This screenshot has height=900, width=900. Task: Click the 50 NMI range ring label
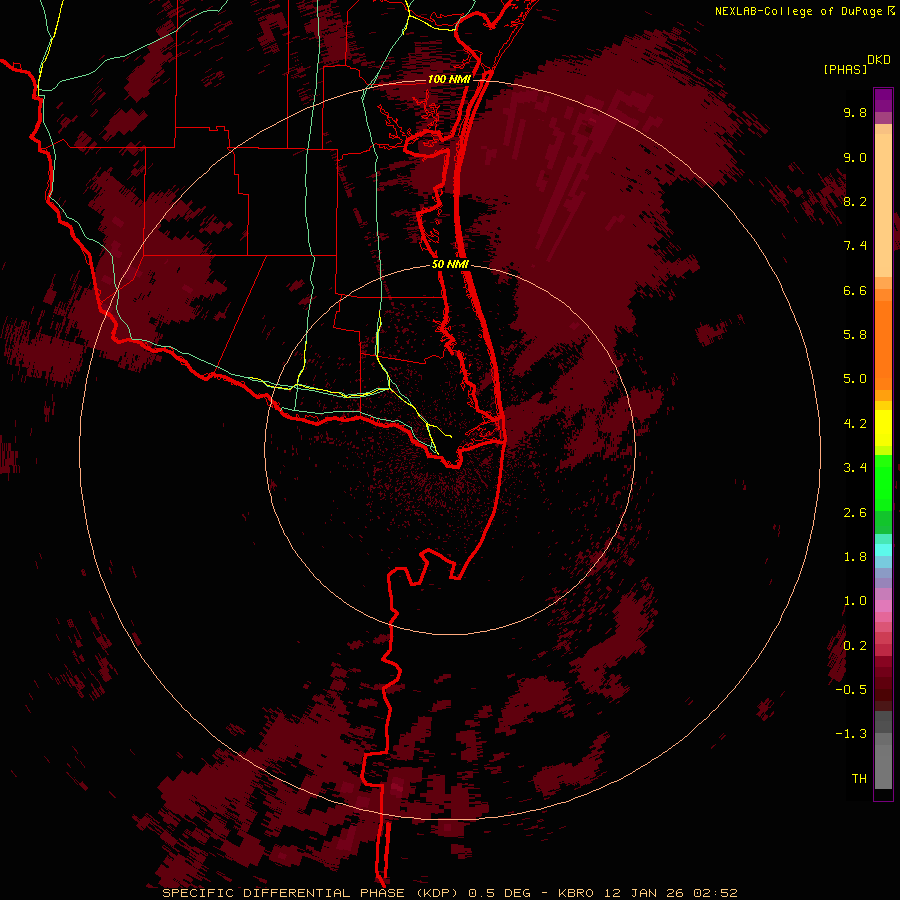pos(450,264)
